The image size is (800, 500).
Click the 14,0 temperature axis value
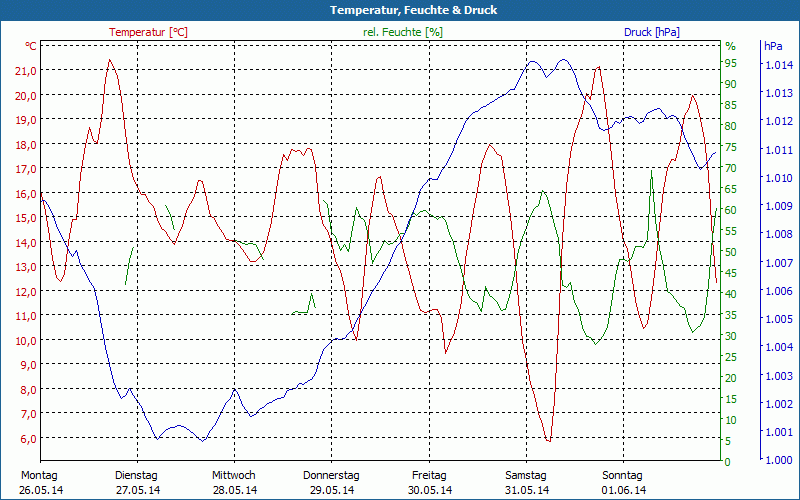click(x=26, y=242)
